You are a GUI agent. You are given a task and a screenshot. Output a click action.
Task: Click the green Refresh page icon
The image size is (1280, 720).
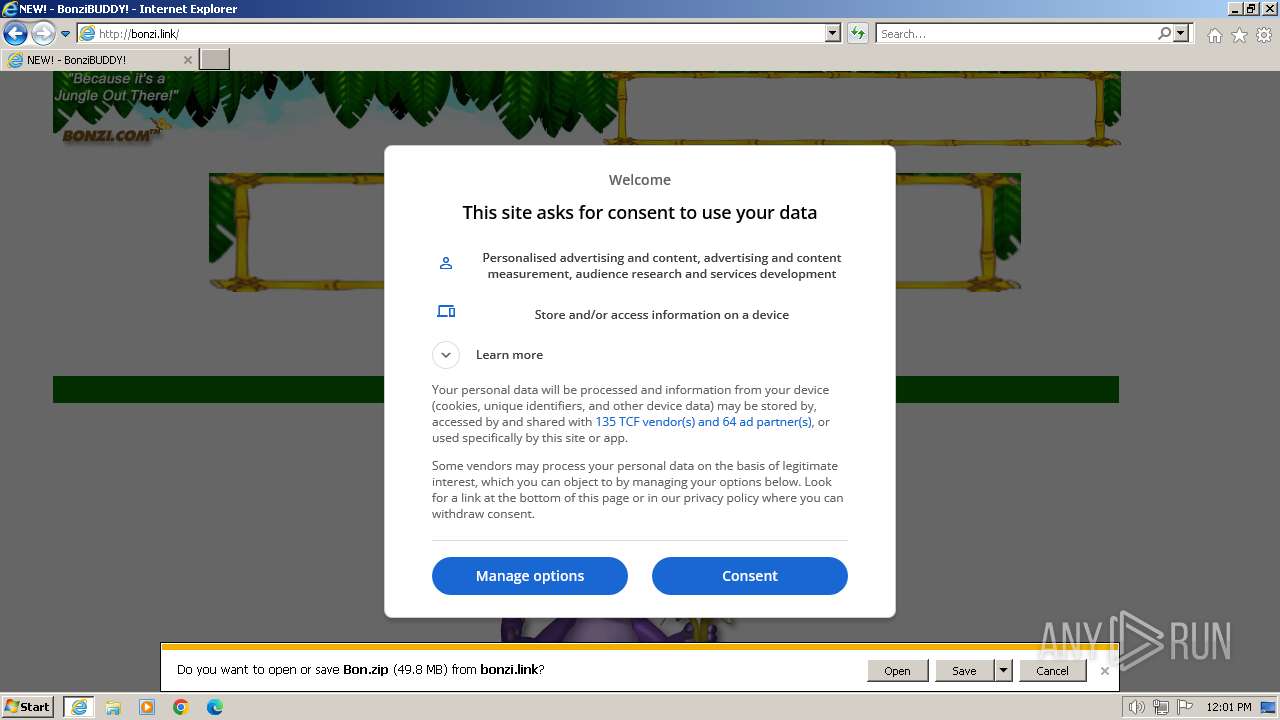pyautogui.click(x=857, y=34)
